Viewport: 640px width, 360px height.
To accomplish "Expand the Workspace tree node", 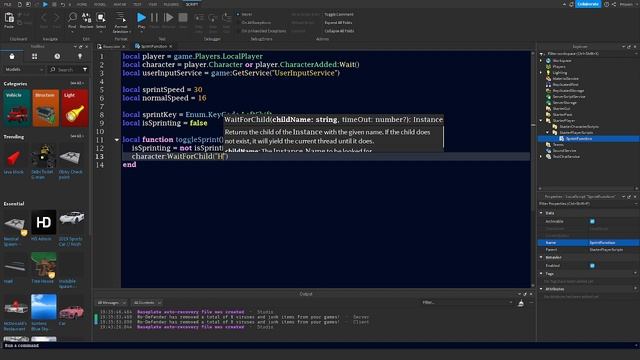I will coord(542,60).
